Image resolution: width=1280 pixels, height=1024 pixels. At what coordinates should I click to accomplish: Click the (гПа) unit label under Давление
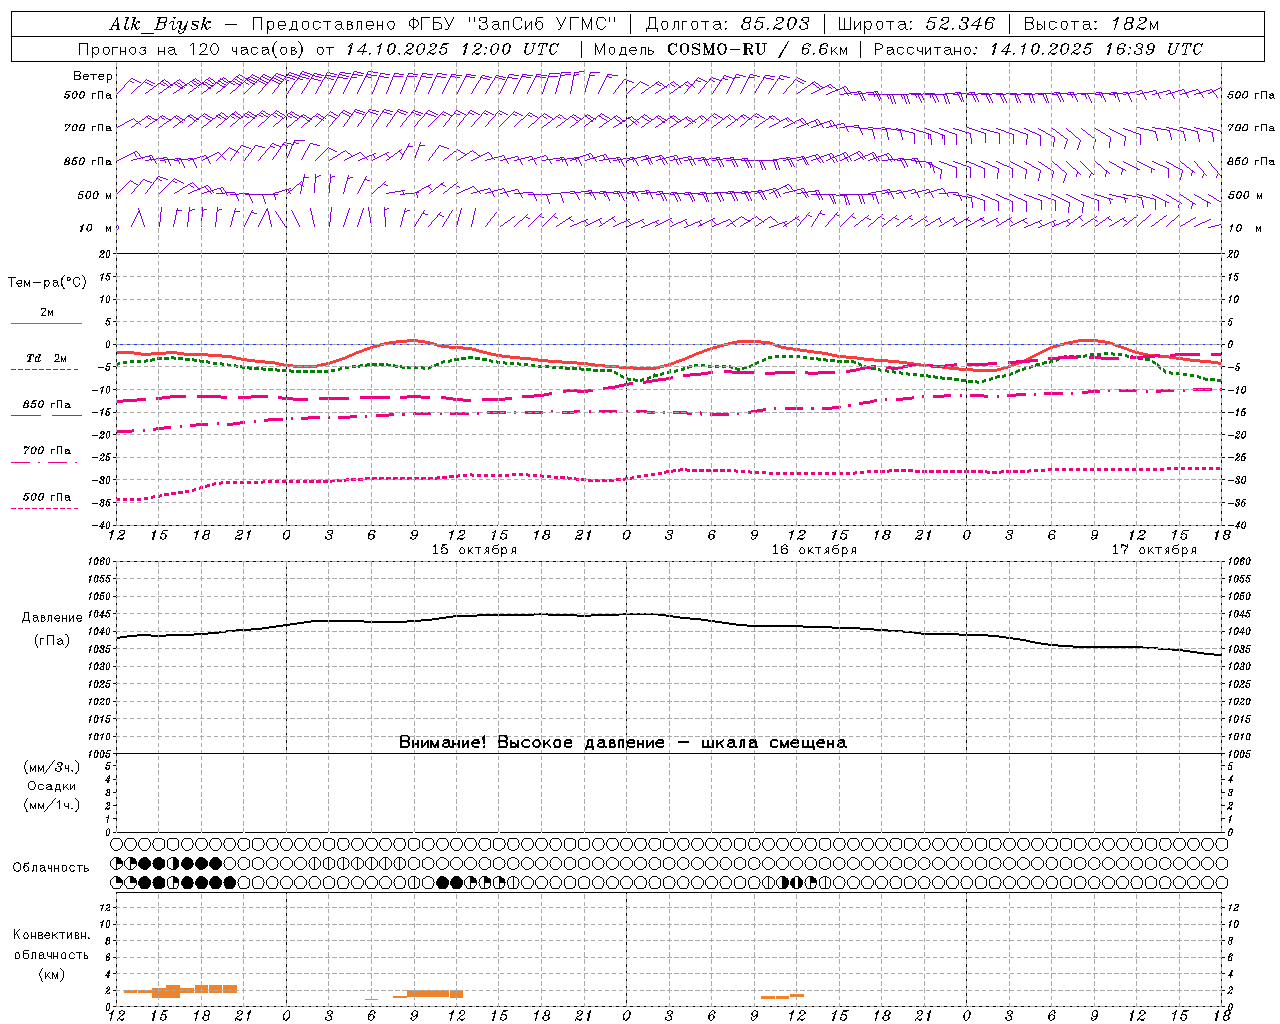pyautogui.click(x=52, y=641)
